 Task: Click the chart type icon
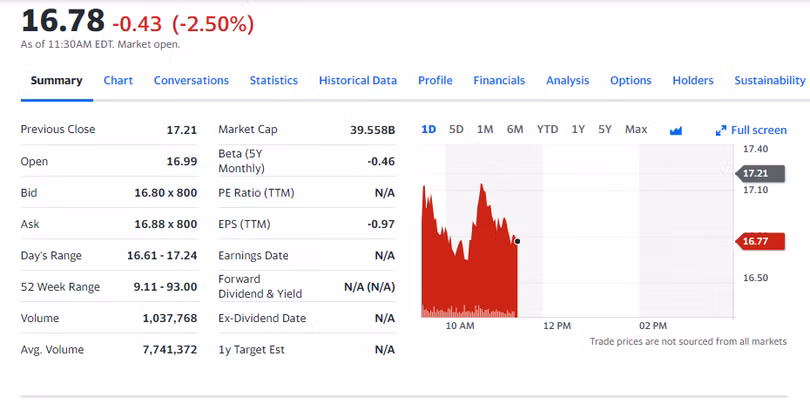(x=675, y=130)
